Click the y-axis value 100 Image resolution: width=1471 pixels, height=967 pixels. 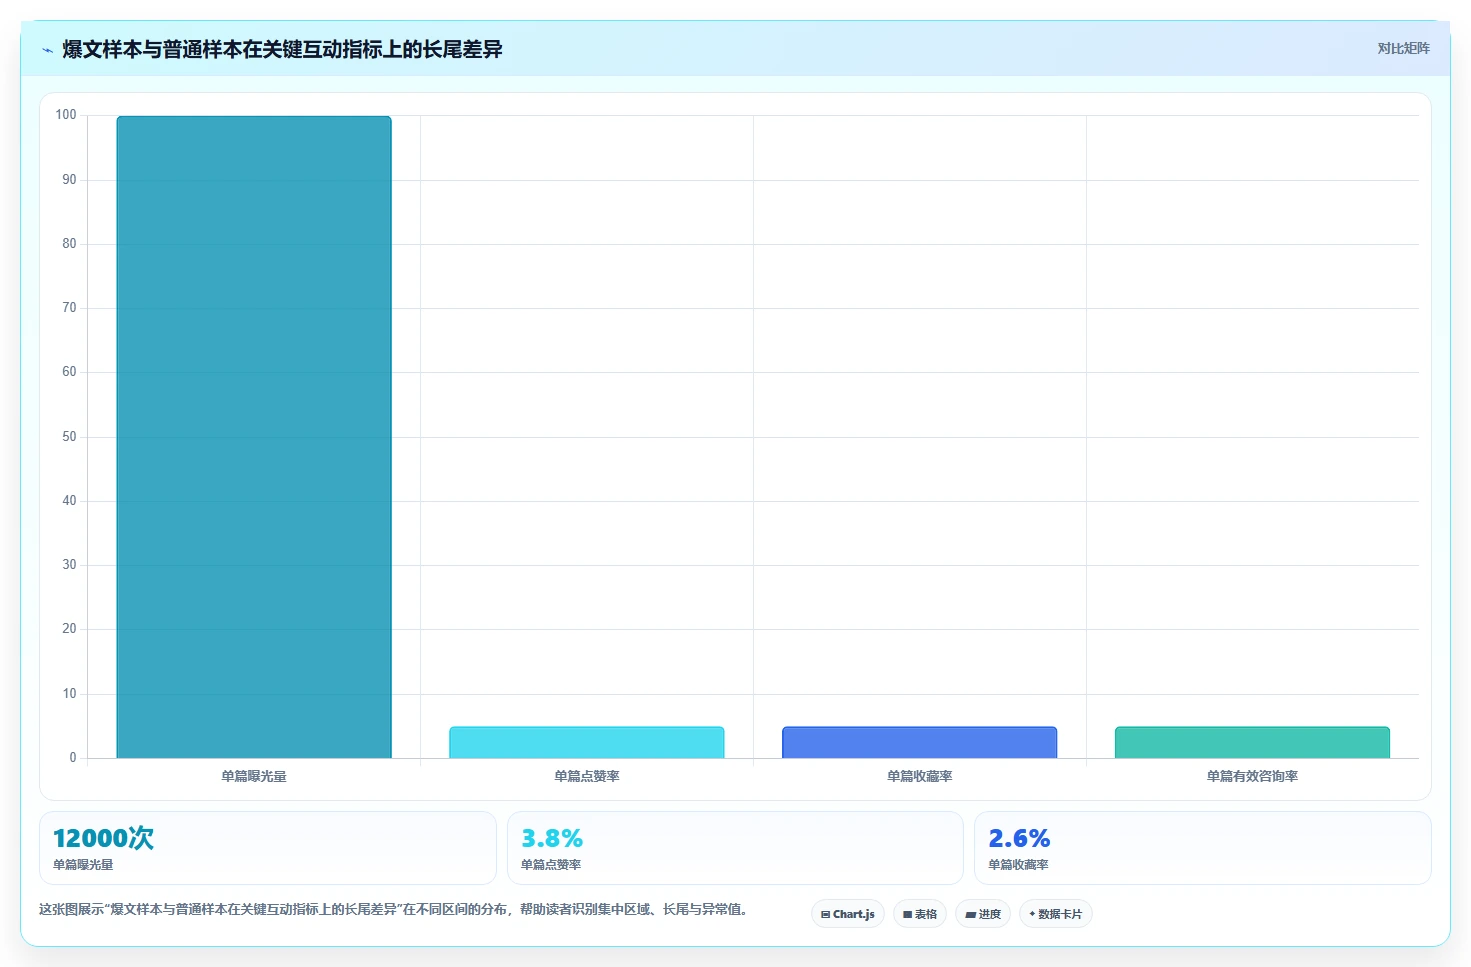point(66,115)
